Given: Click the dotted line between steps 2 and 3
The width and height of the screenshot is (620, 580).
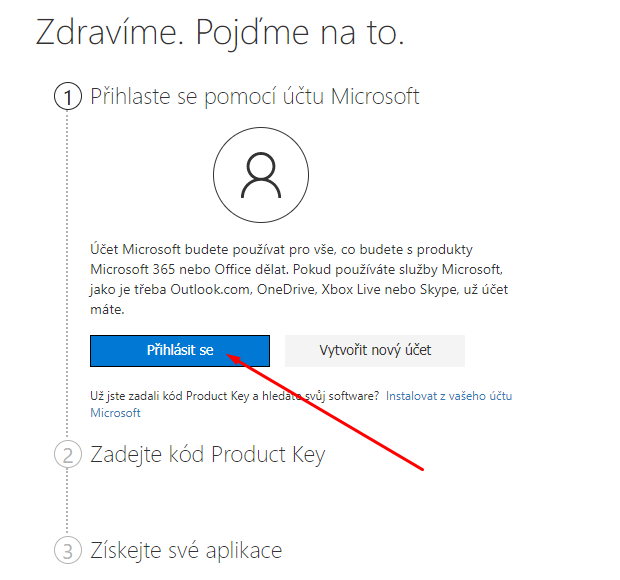Looking at the screenshot, I should 67,502.
